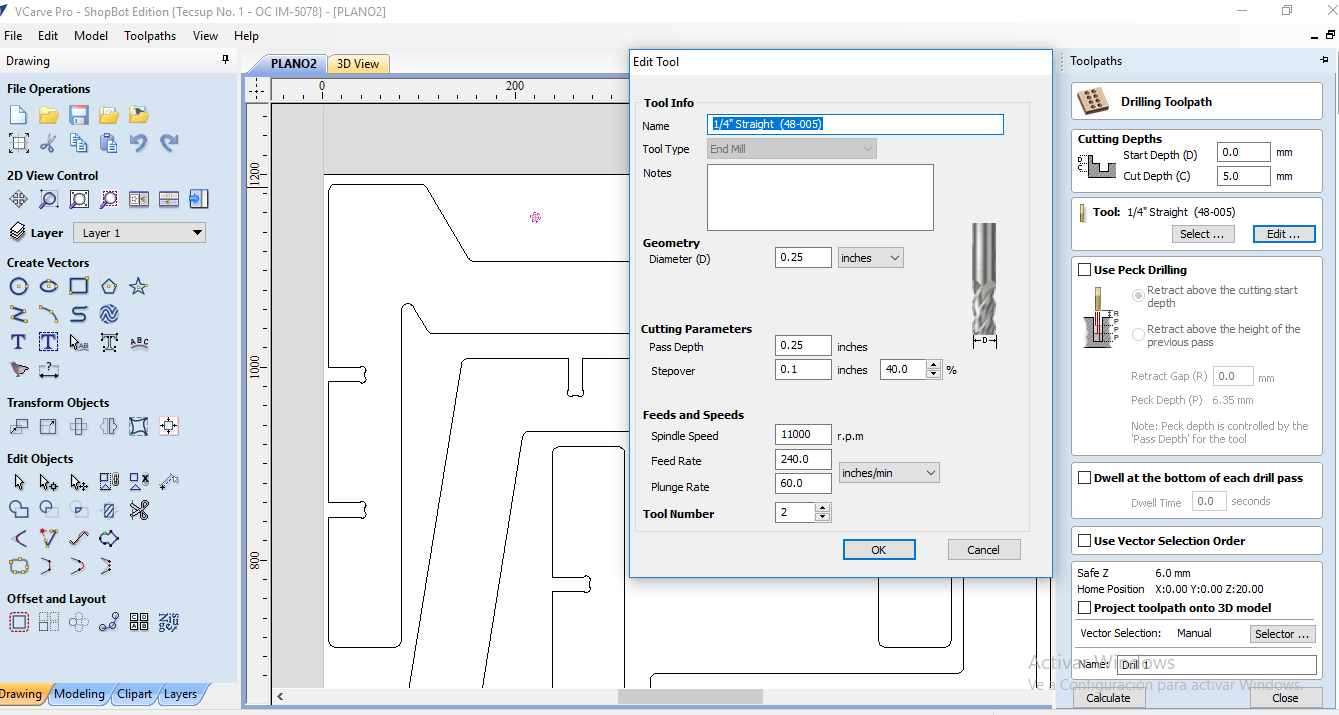
Task: Select the Pan view tool
Action: (x=18, y=199)
